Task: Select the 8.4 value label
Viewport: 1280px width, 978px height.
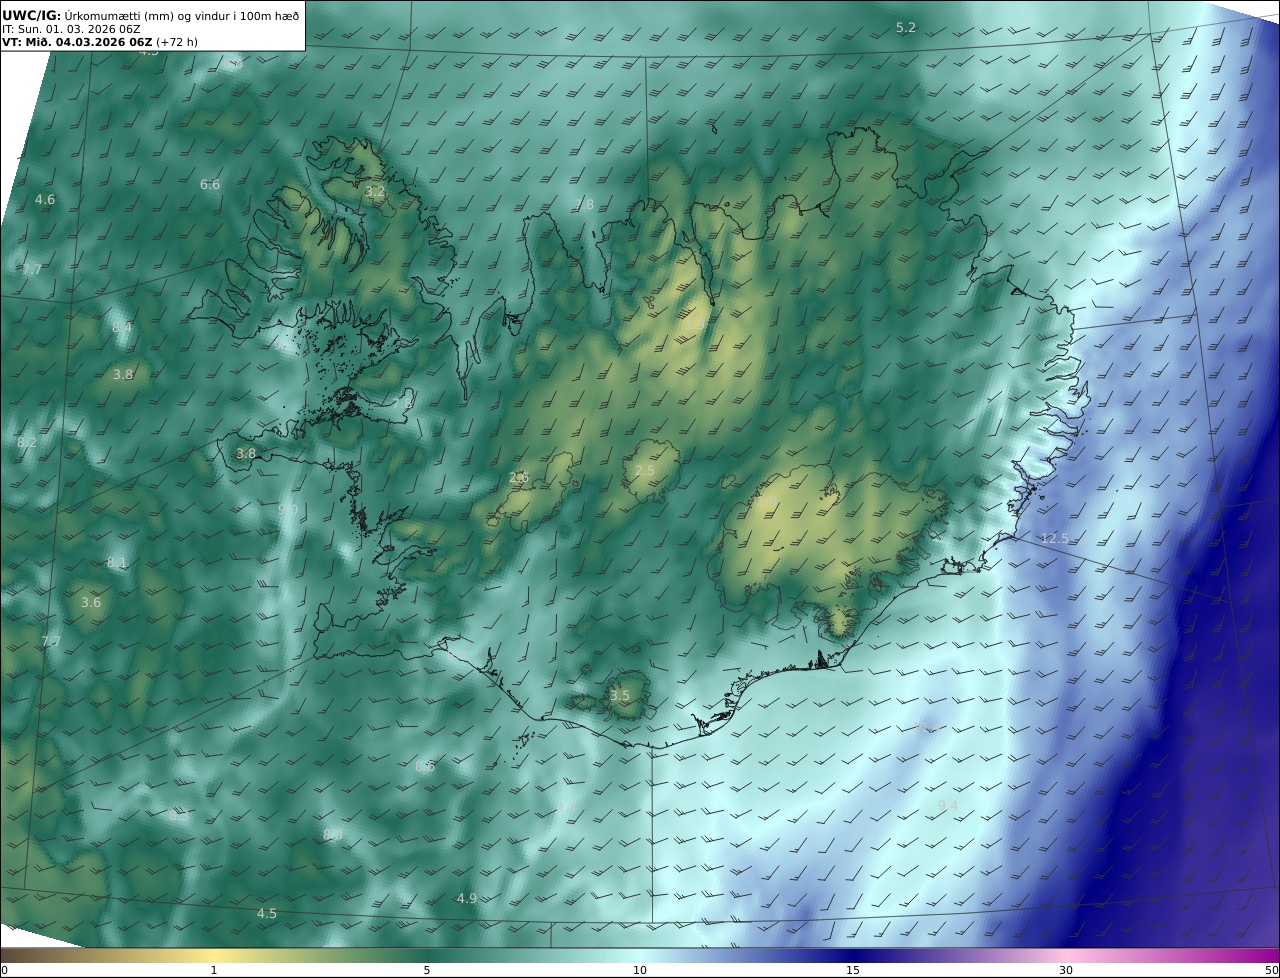Action: (x=122, y=328)
